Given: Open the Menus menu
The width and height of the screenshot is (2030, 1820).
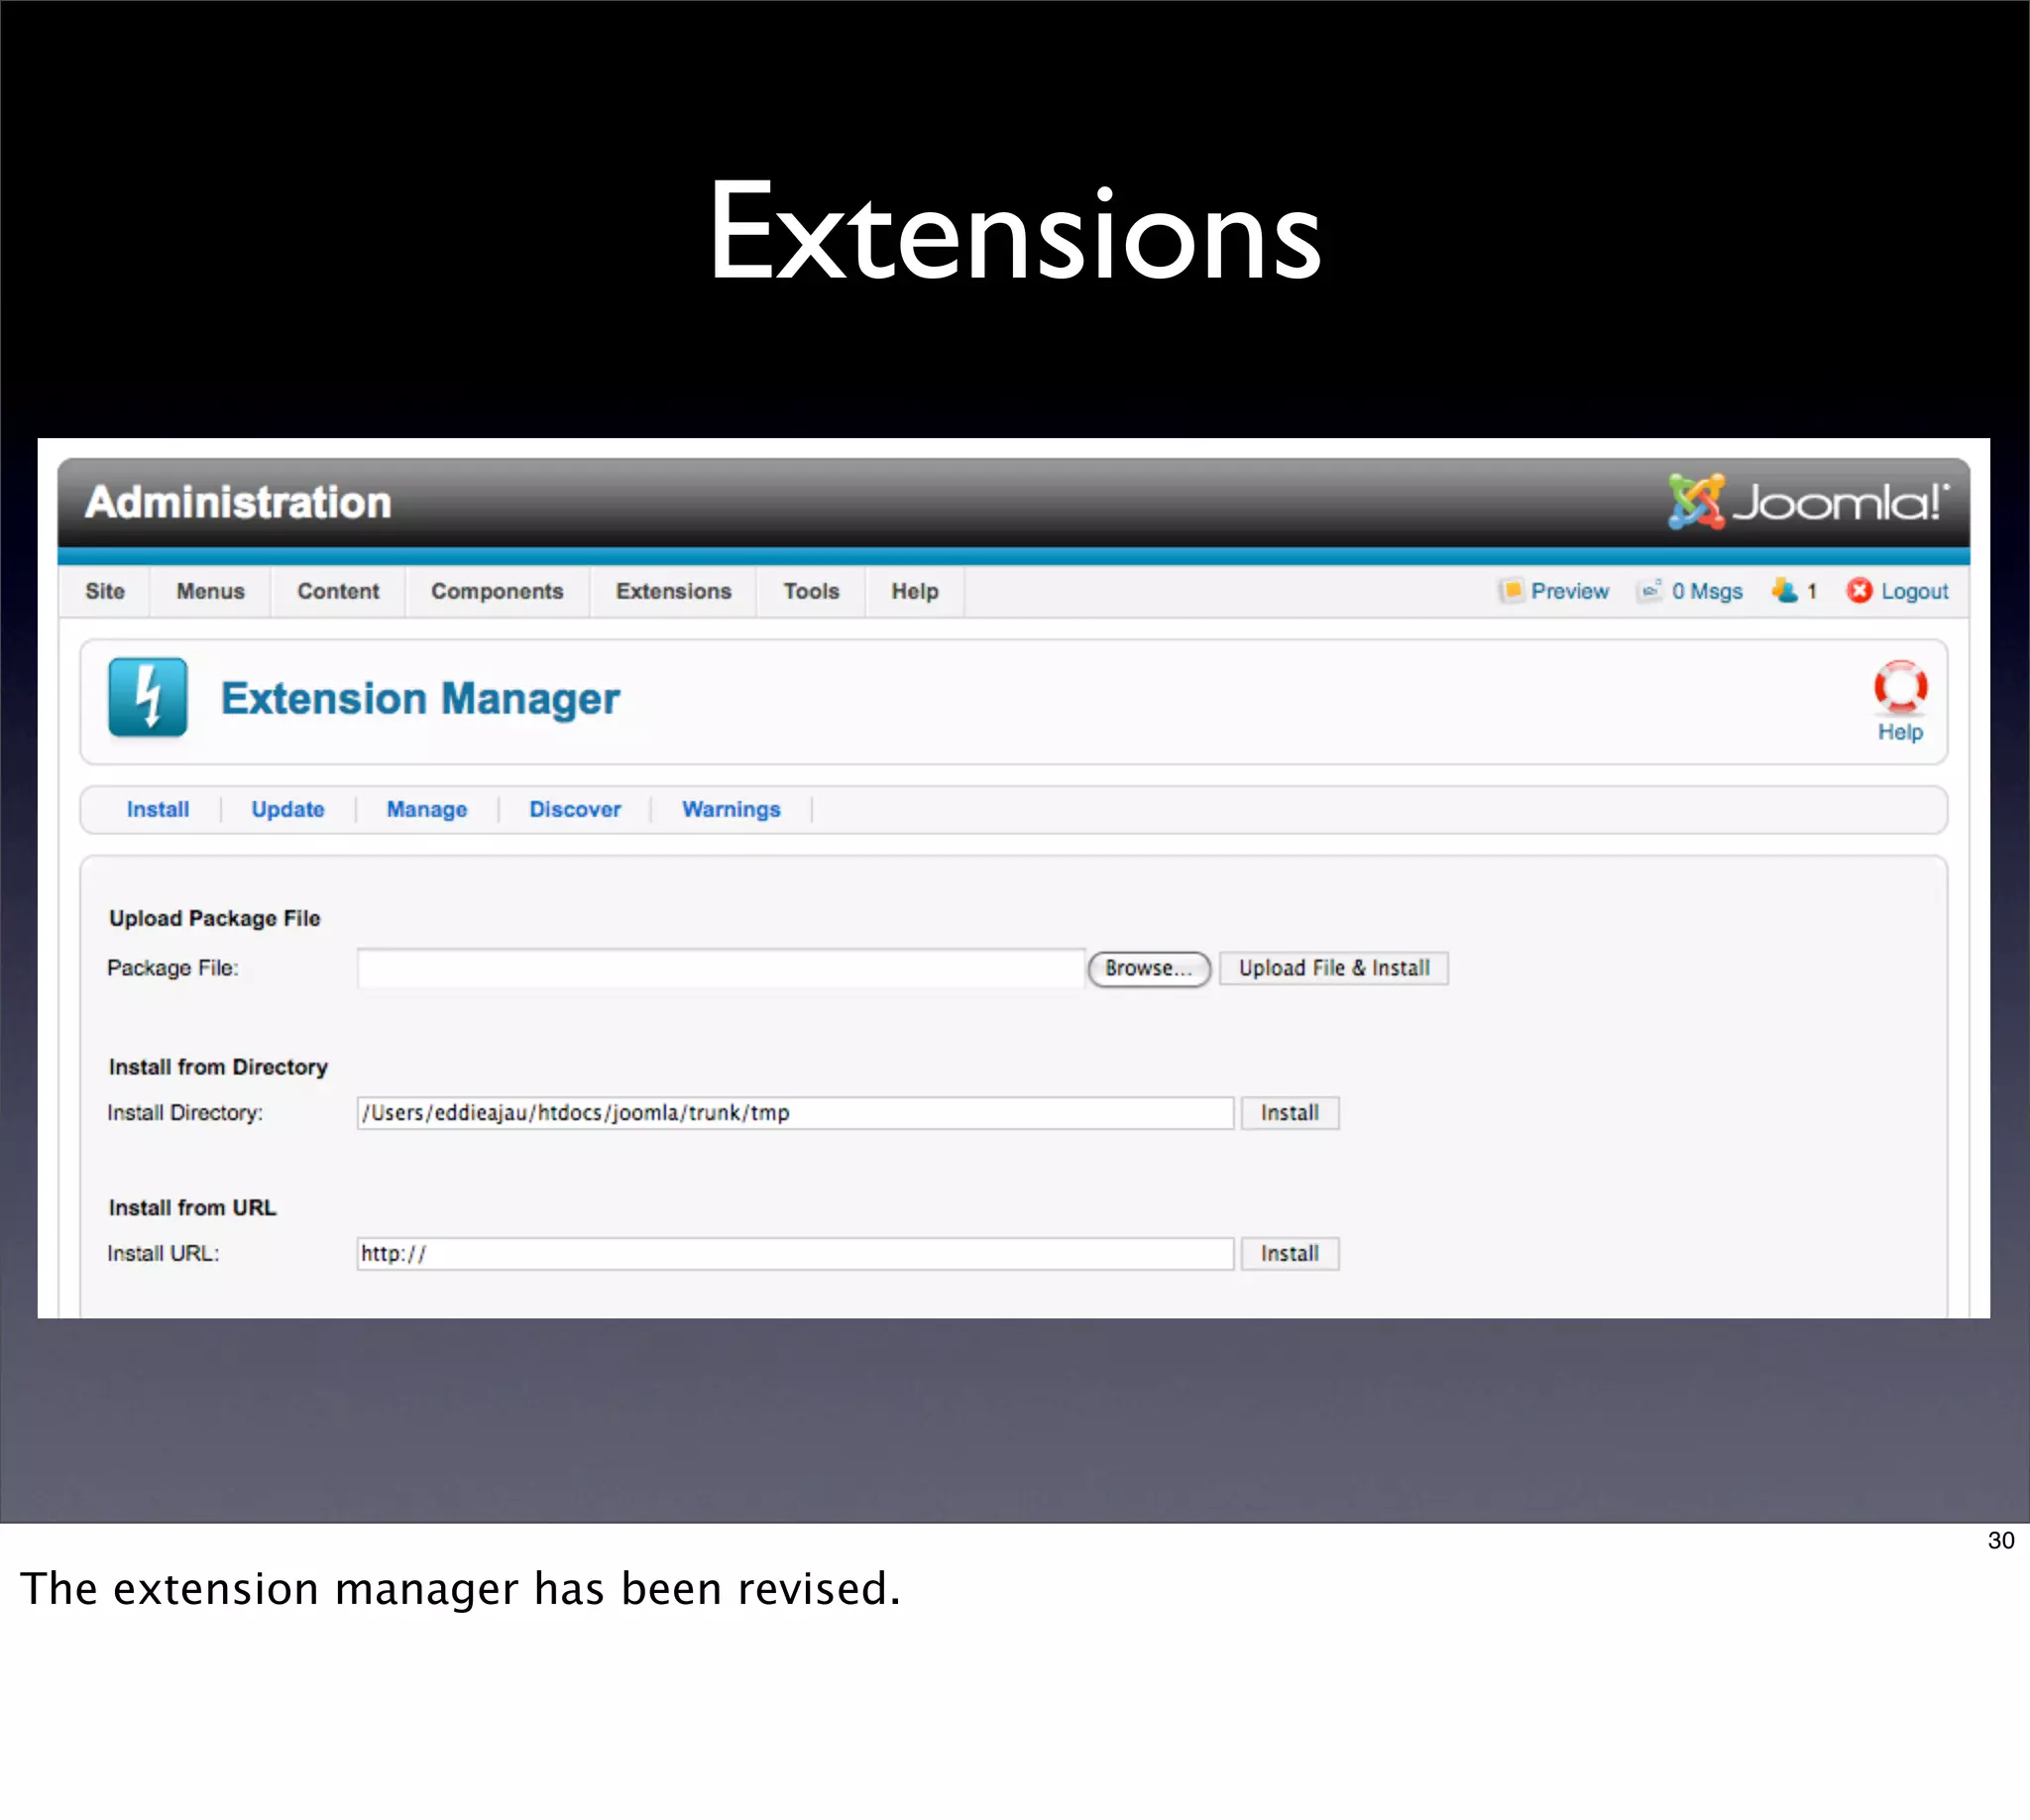Looking at the screenshot, I should click(210, 591).
